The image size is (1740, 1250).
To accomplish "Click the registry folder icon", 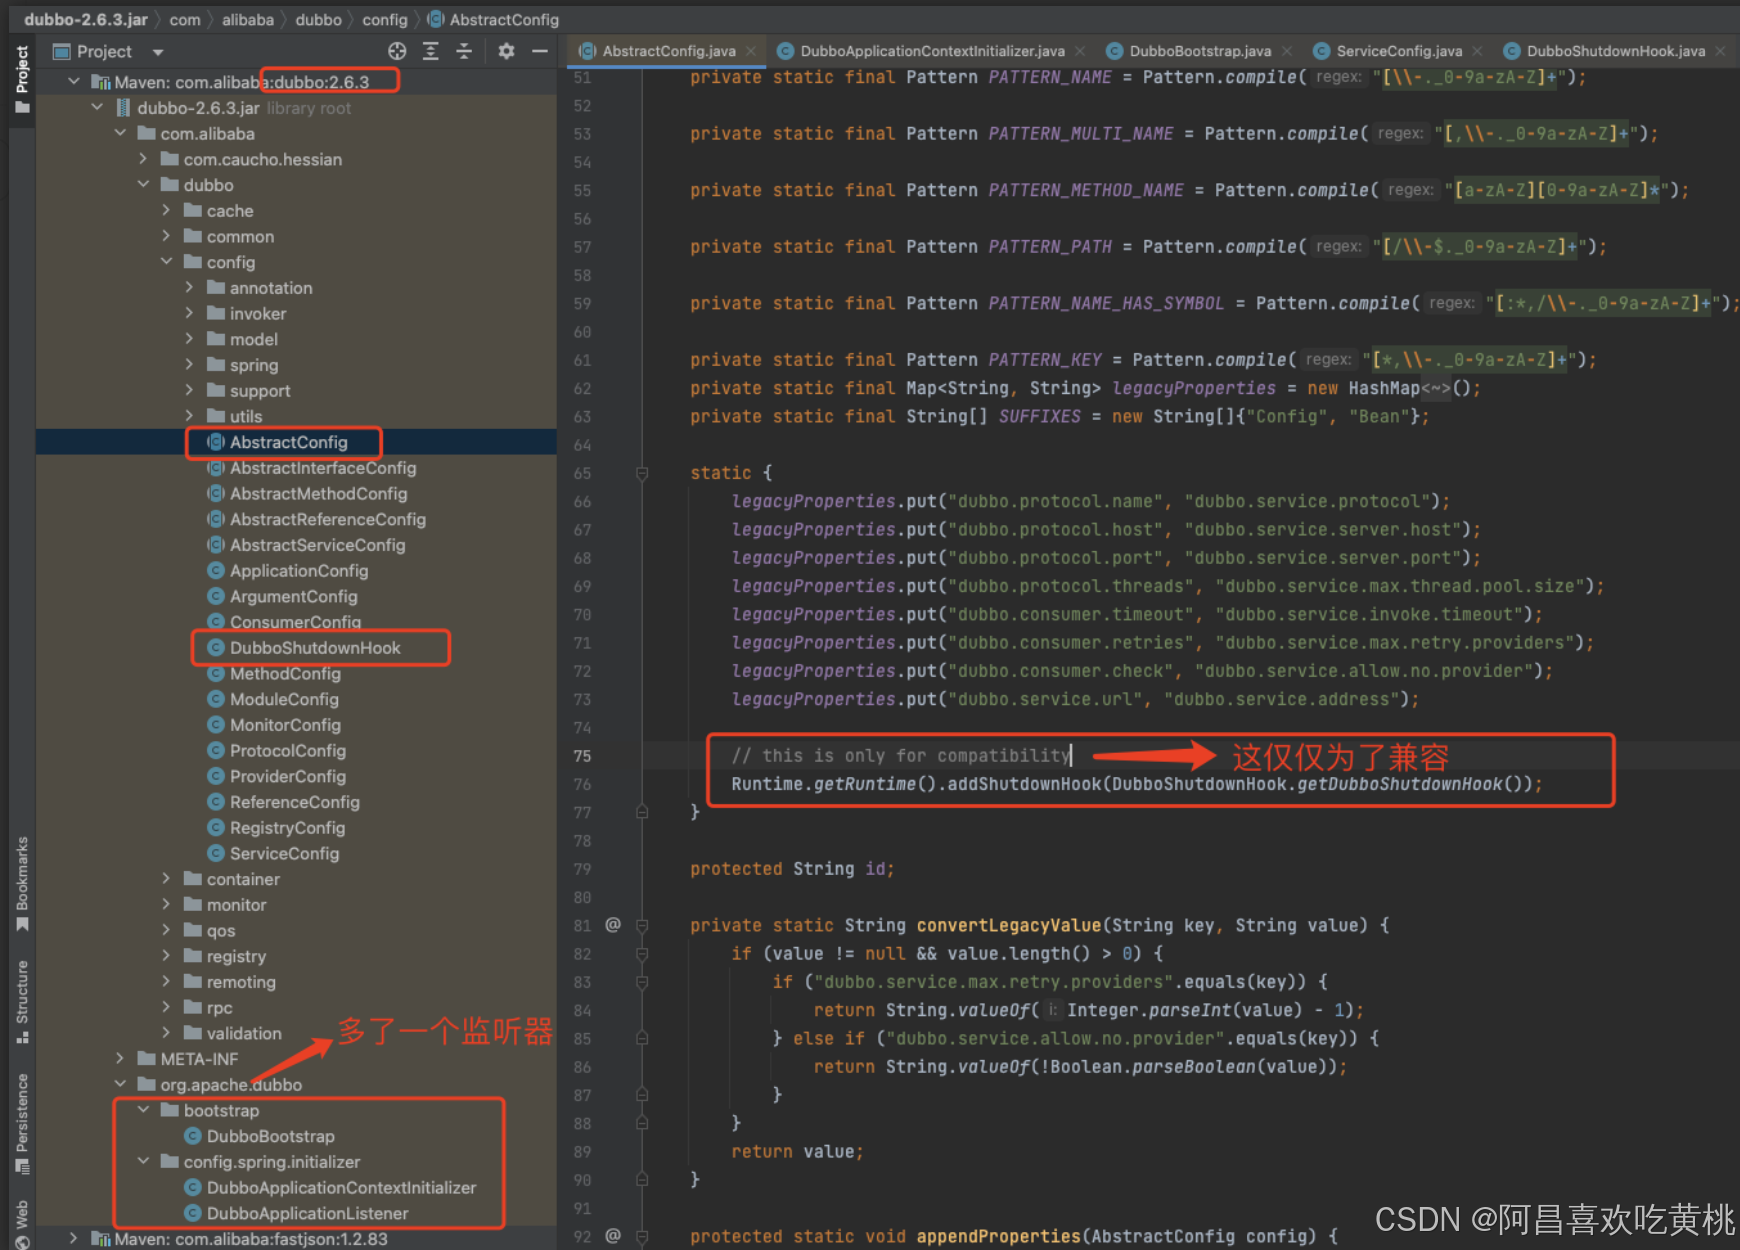I will tap(193, 956).
